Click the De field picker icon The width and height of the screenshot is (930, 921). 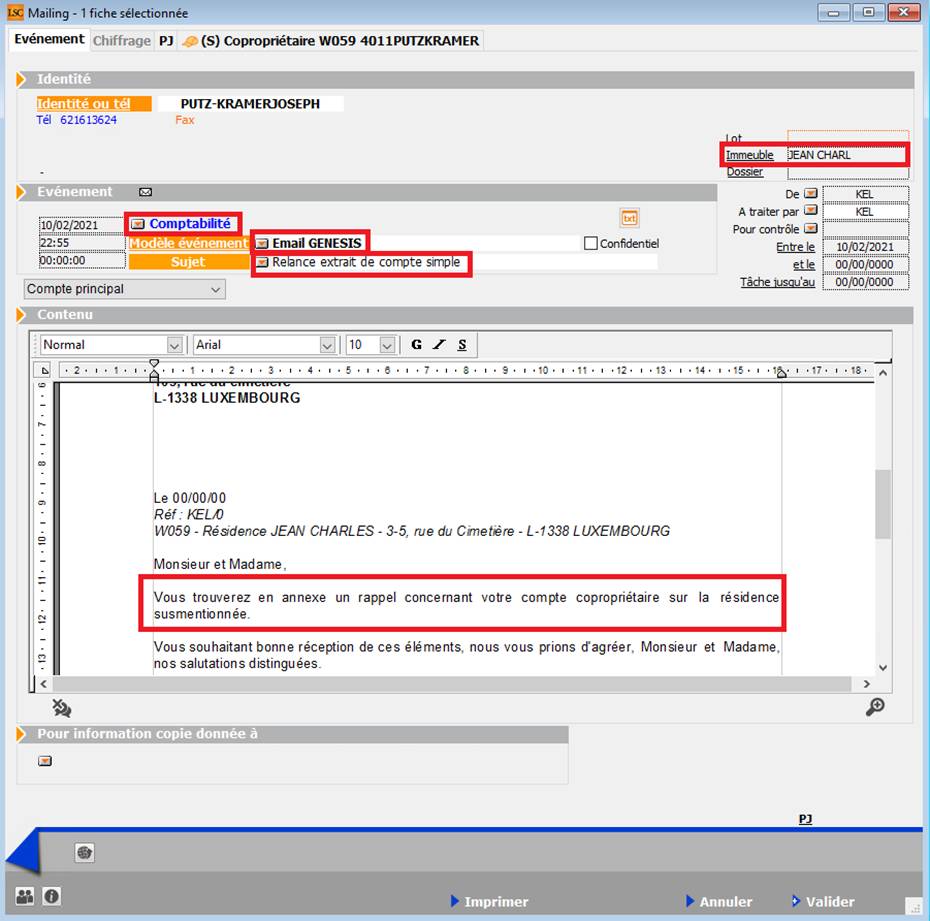click(811, 194)
